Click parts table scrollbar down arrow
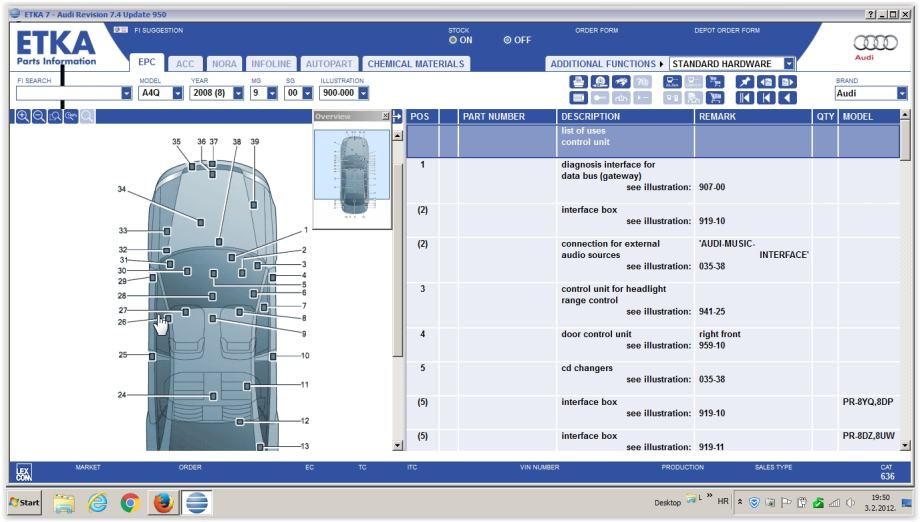This screenshot has height=522, width=920. click(905, 446)
